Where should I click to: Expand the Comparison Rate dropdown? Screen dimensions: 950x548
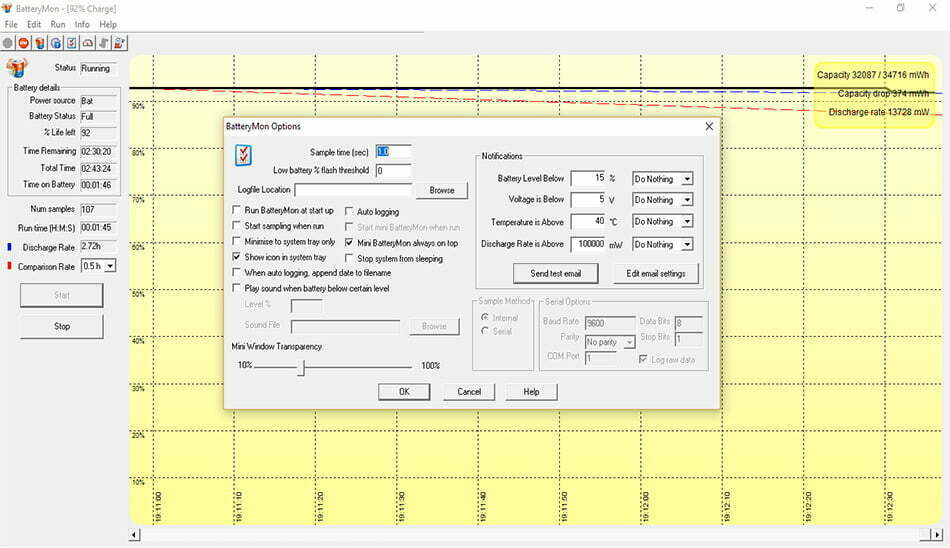click(110, 266)
